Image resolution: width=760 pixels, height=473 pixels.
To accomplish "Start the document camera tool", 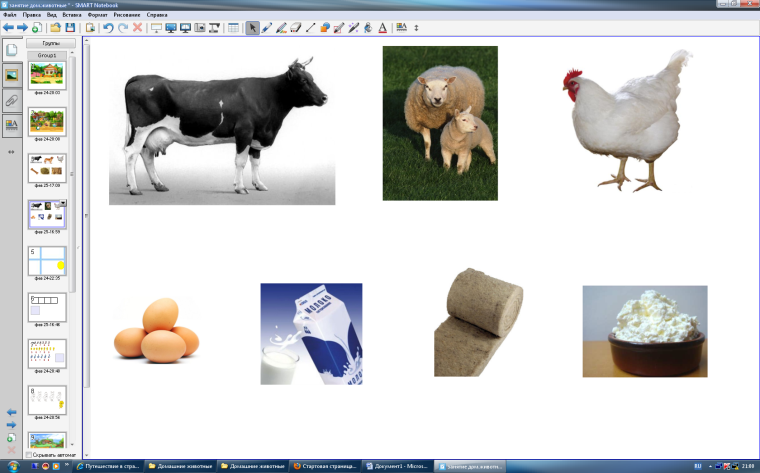I will click(x=214, y=28).
